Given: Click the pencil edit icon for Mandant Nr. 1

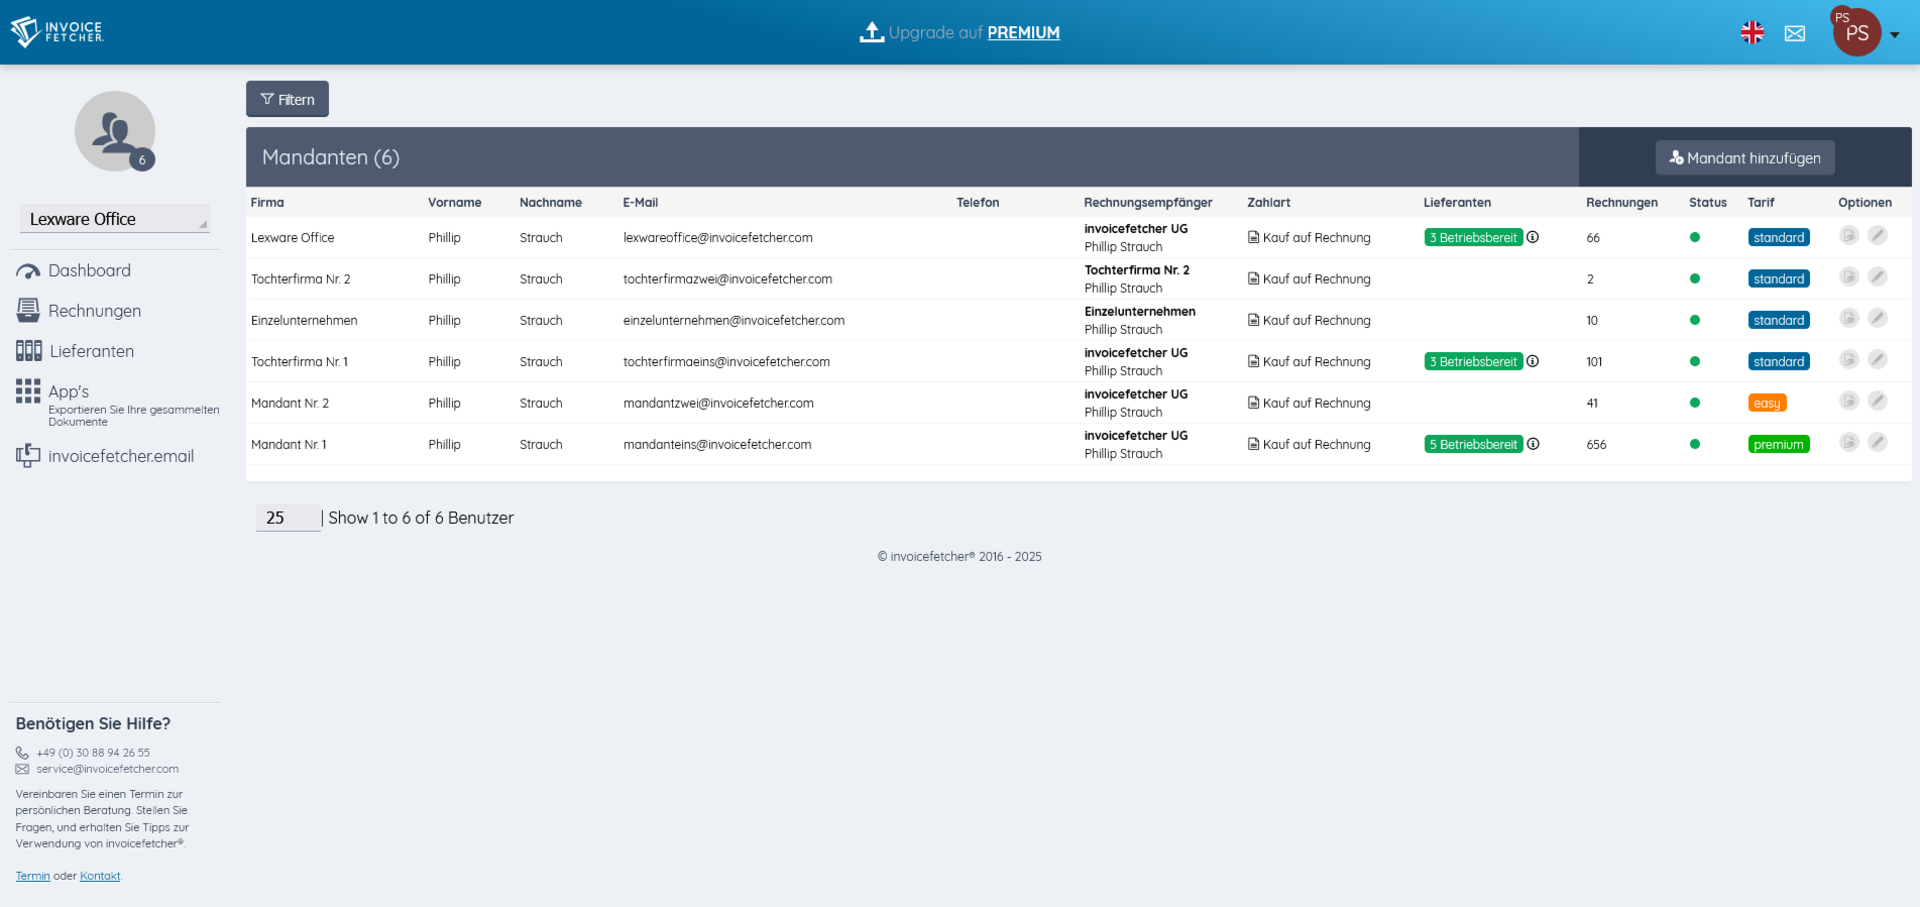Looking at the screenshot, I should (1877, 443).
